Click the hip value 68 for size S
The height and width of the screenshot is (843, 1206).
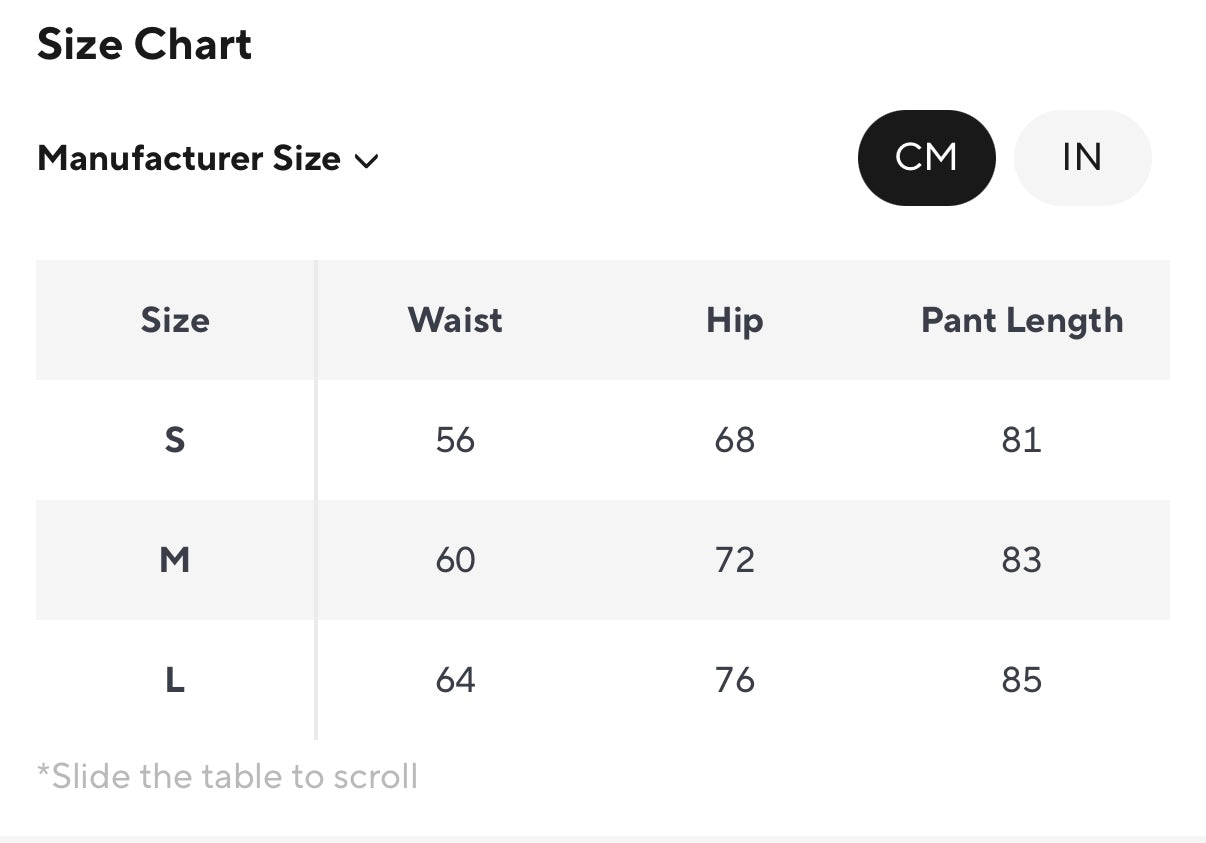[734, 440]
